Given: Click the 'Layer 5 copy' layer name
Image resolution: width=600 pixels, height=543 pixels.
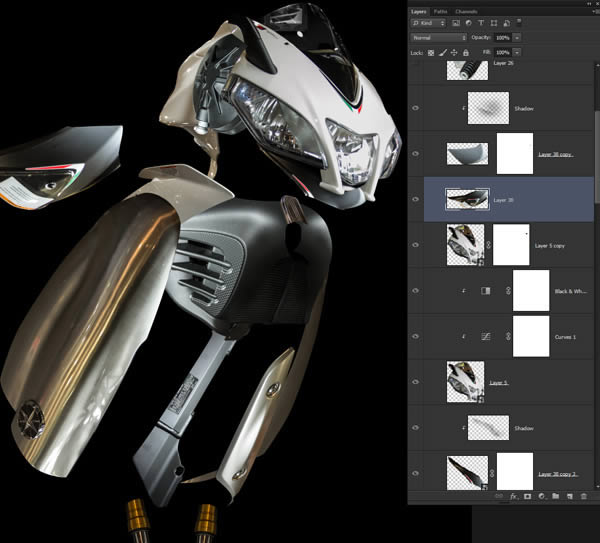Looking at the screenshot, I should tap(549, 246).
